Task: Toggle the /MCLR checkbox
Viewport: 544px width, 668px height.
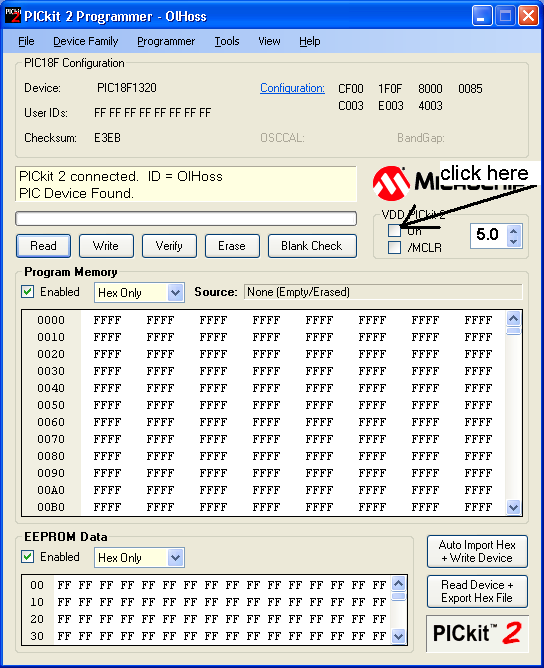Action: (394, 248)
